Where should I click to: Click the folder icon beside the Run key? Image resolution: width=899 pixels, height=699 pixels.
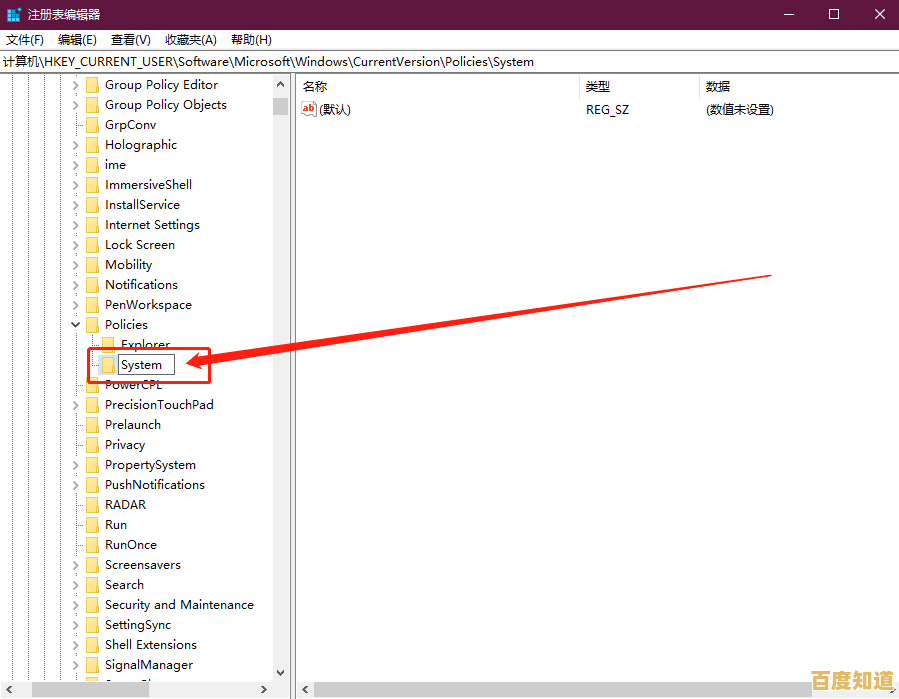[x=94, y=524]
